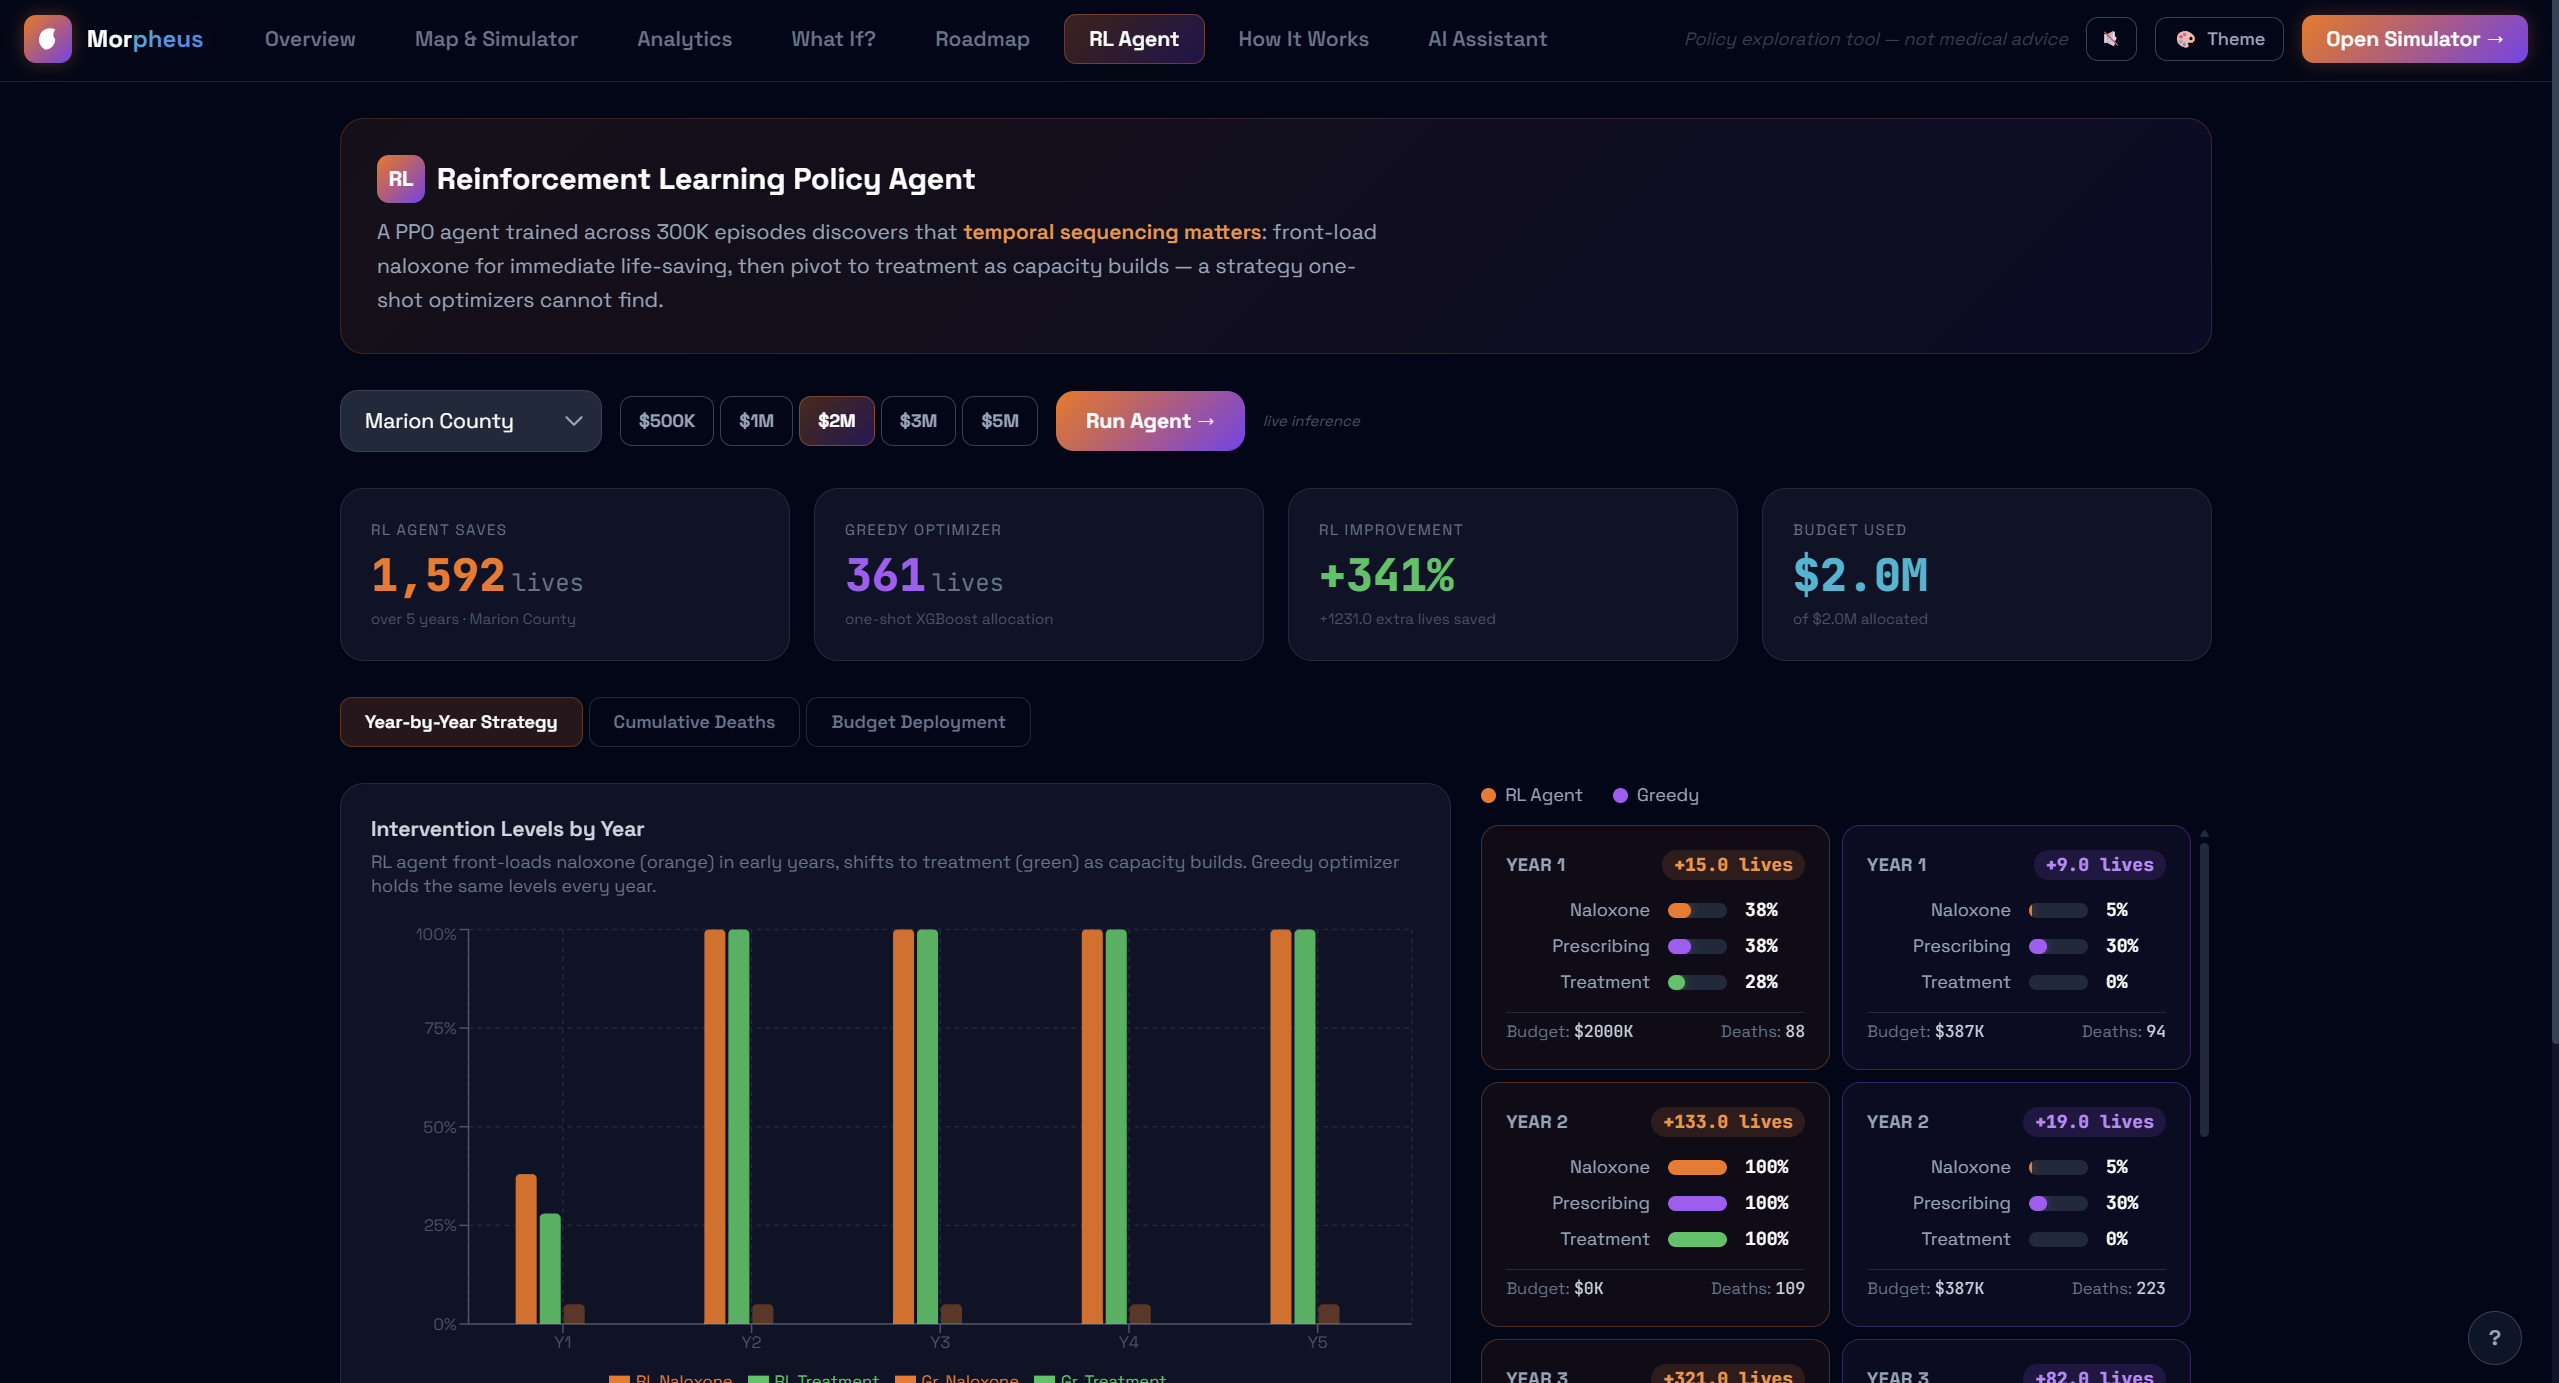Click the county selector chevron arrow
This screenshot has width=2559, height=1383.
(573, 421)
